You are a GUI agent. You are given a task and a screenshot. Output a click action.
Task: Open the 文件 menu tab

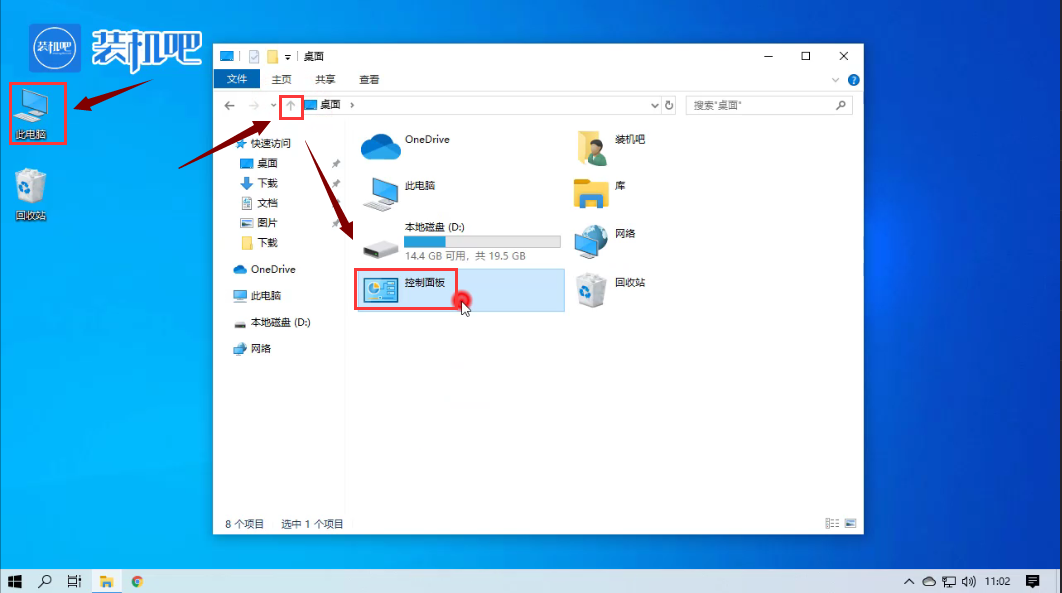click(x=237, y=79)
